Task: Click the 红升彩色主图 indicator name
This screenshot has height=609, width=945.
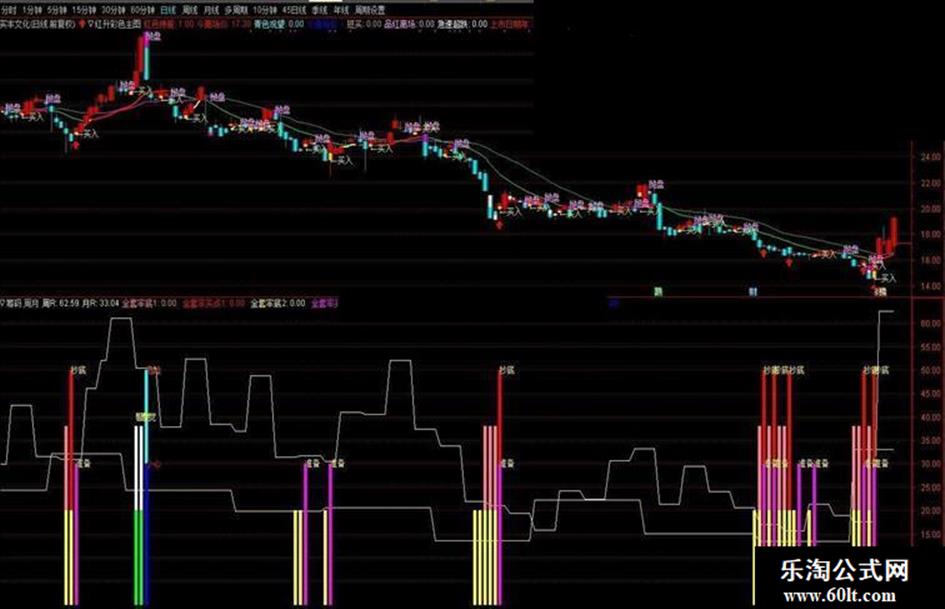Action: (118, 25)
